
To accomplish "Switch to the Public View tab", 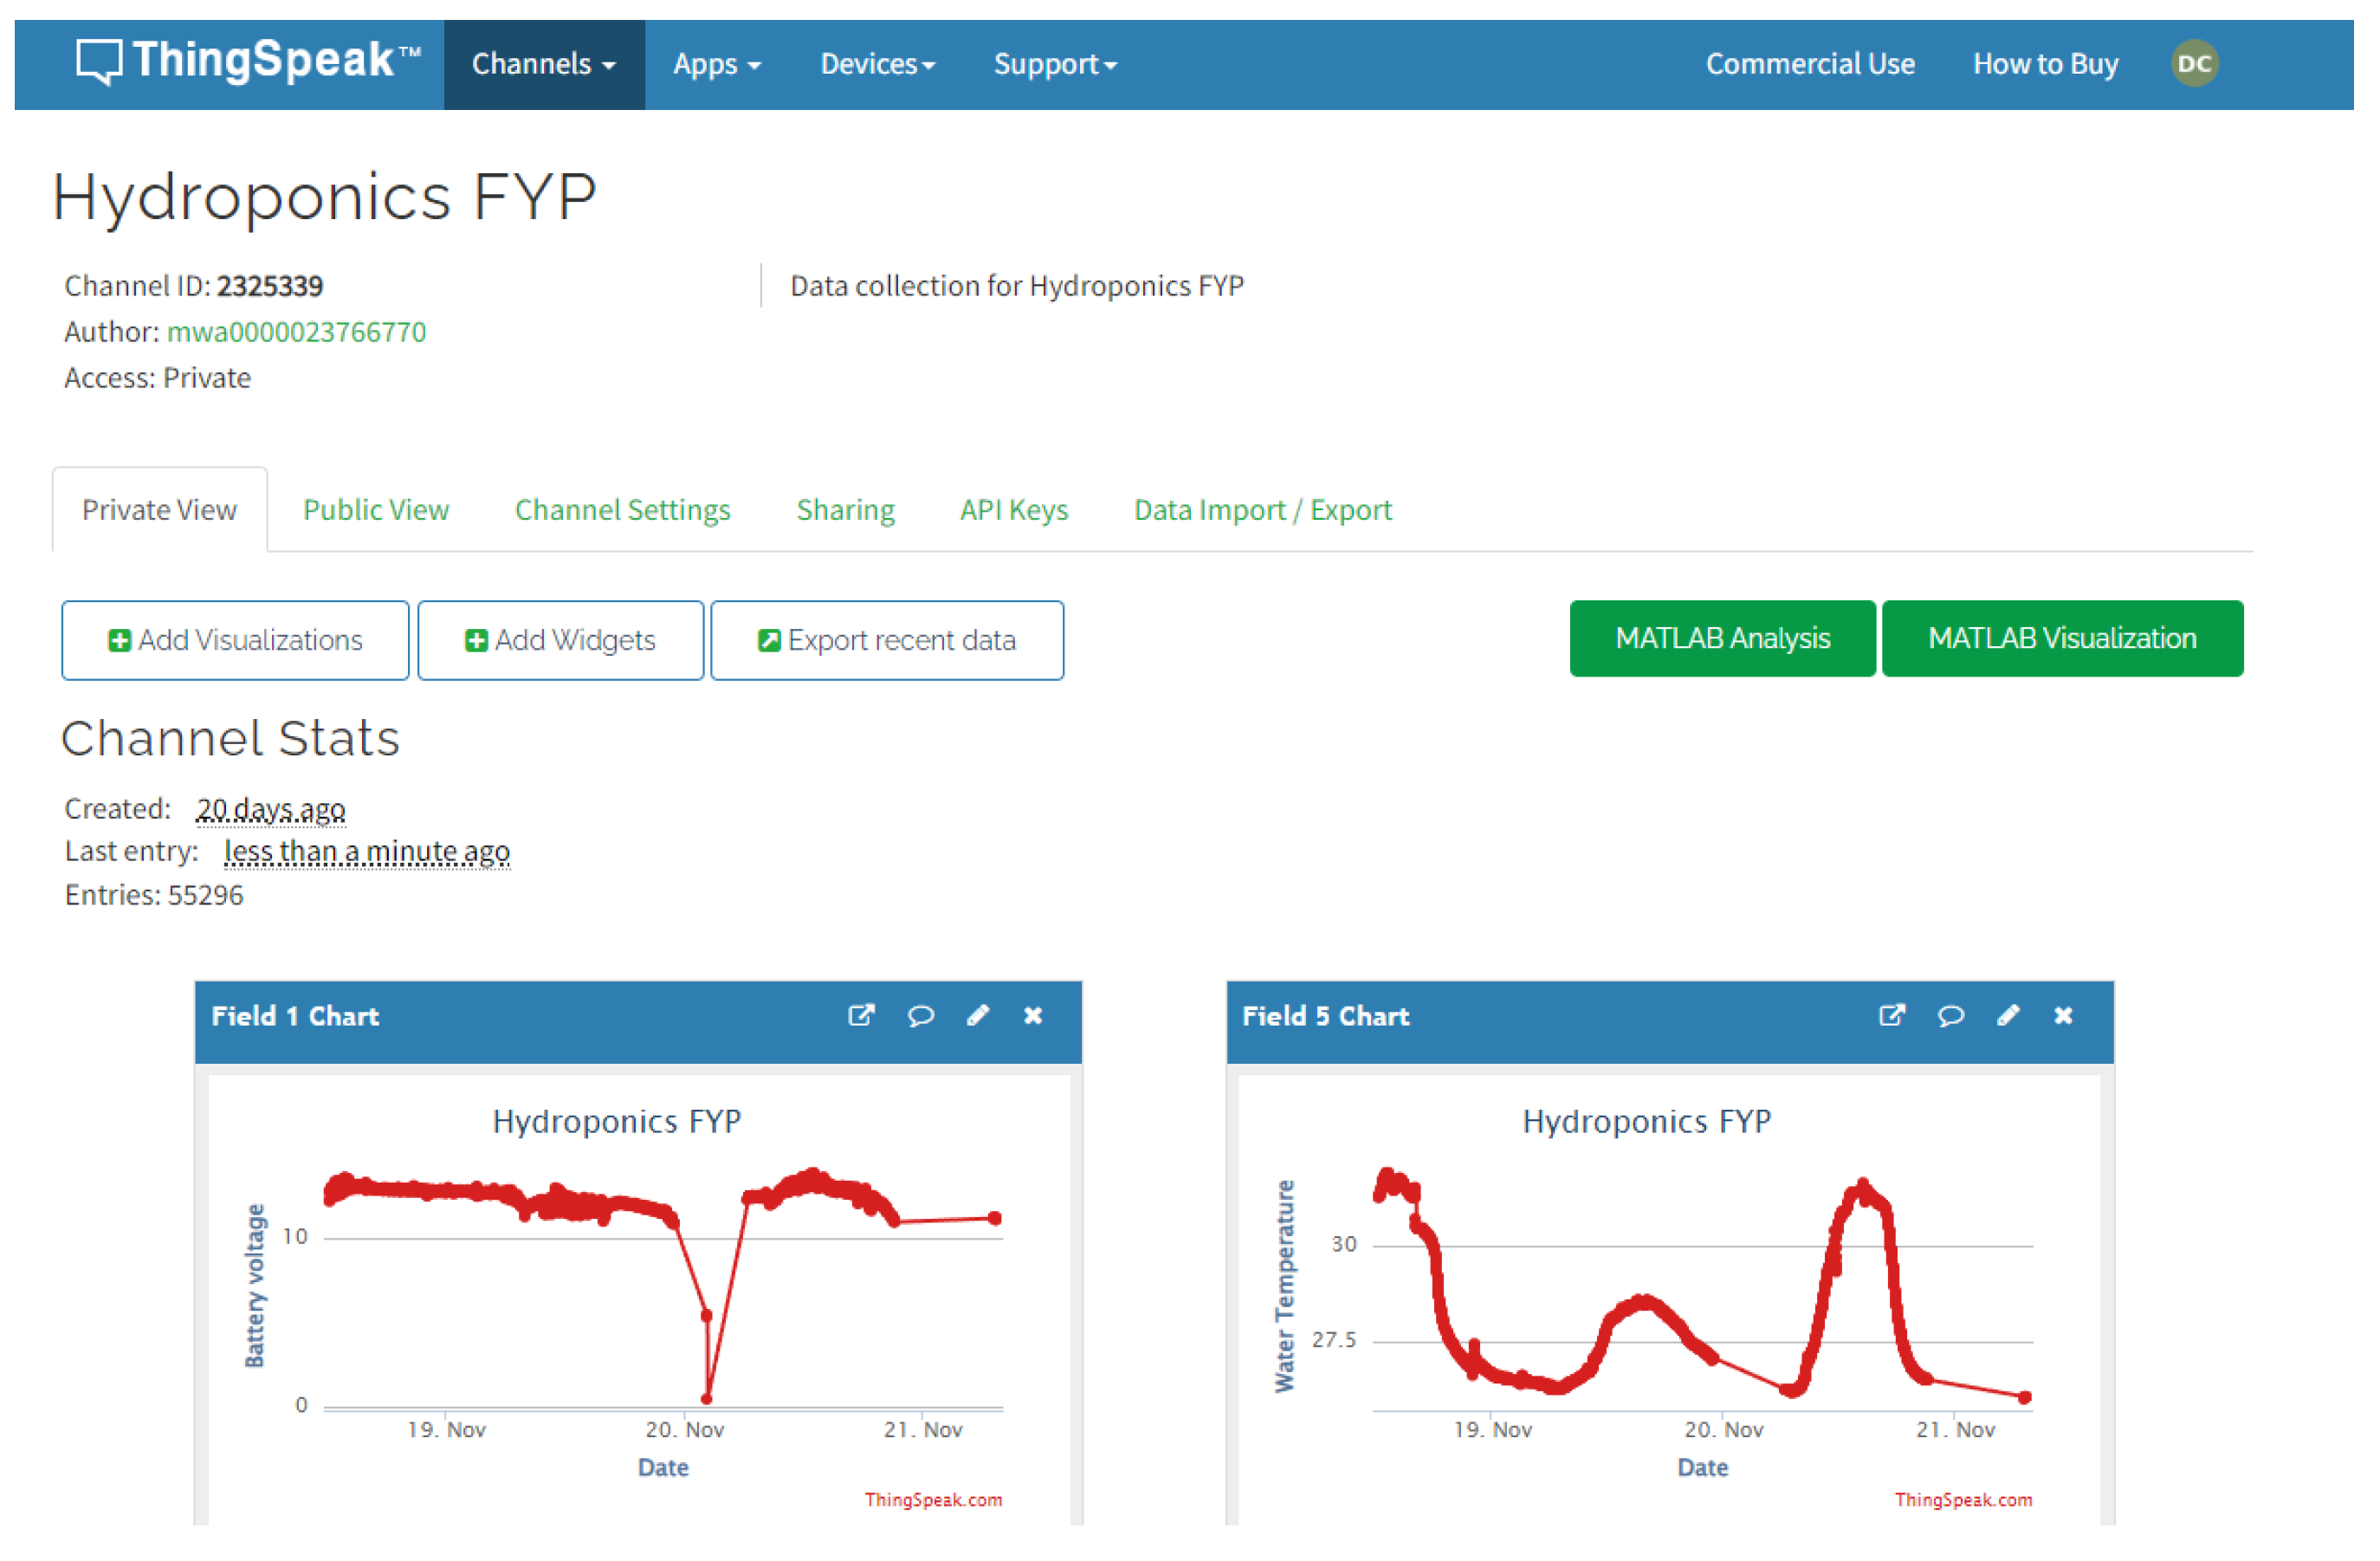I will pos(376,510).
